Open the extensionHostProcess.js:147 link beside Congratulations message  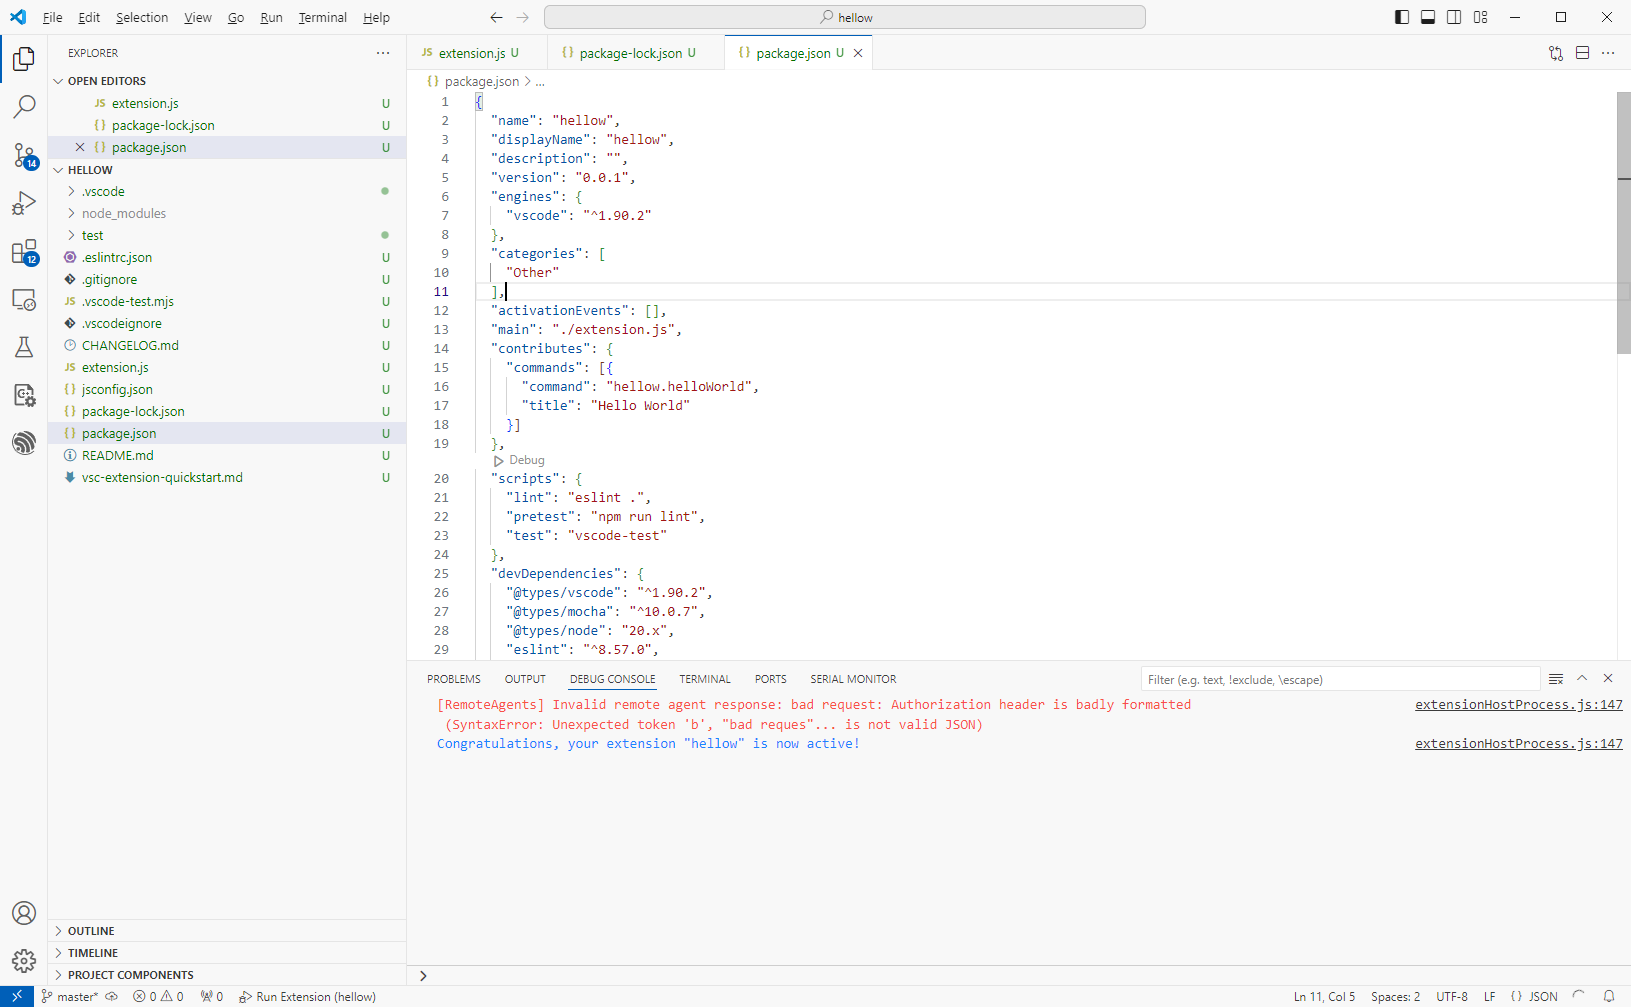click(1519, 744)
